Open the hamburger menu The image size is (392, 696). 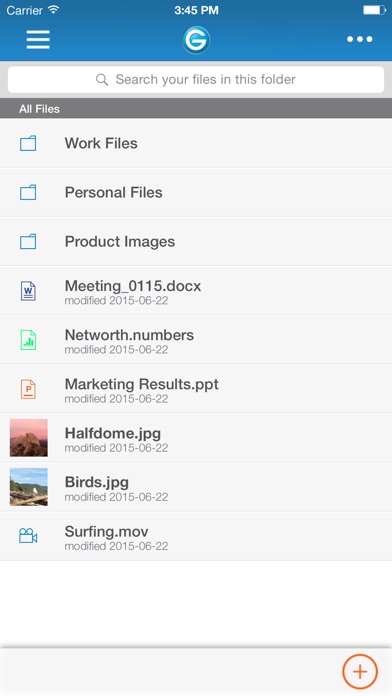click(x=38, y=40)
